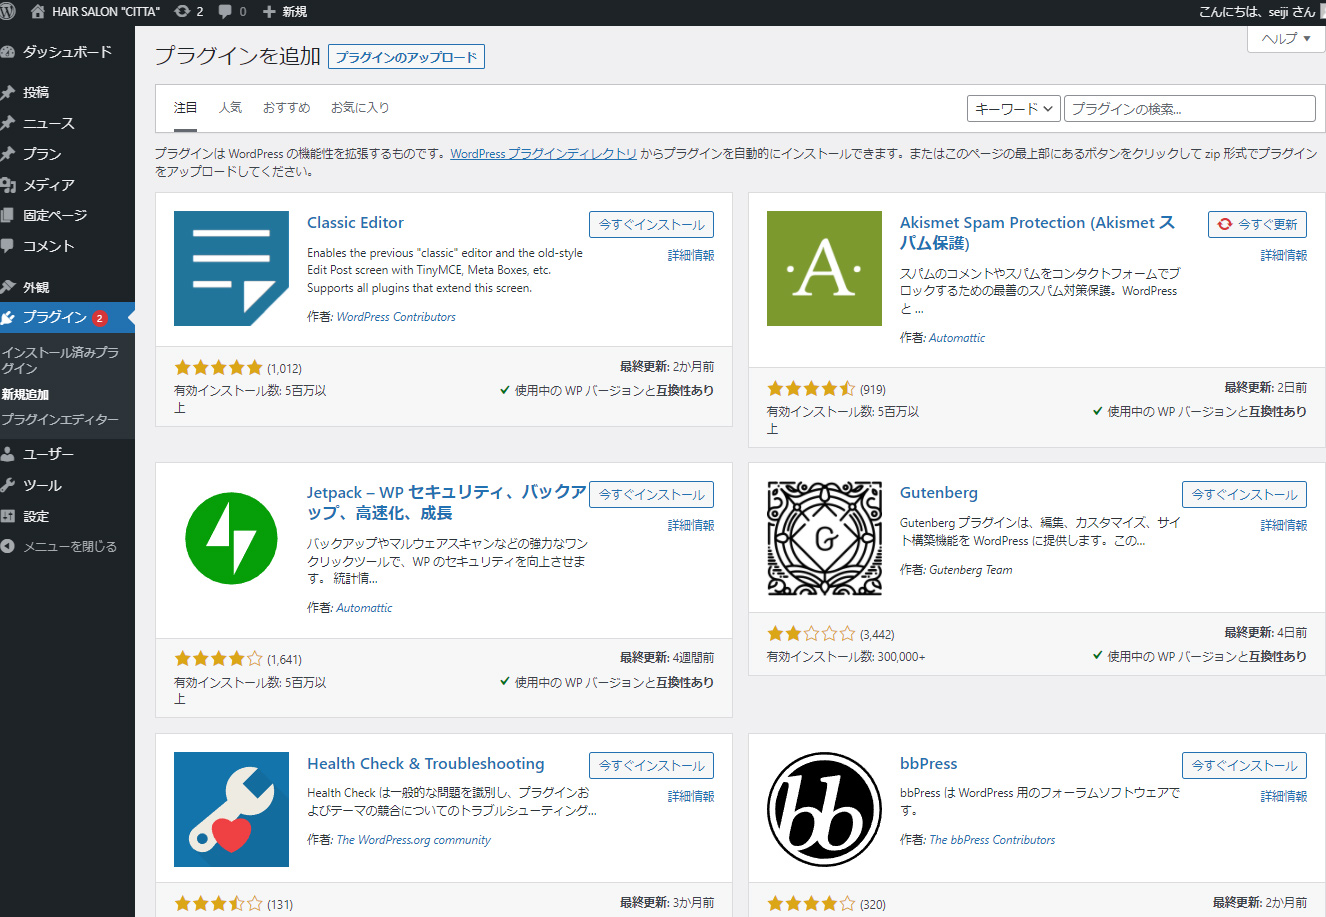This screenshot has width=1326, height=917.
Task: Open the 投稿 menu with pin icon
Action: tap(67, 92)
